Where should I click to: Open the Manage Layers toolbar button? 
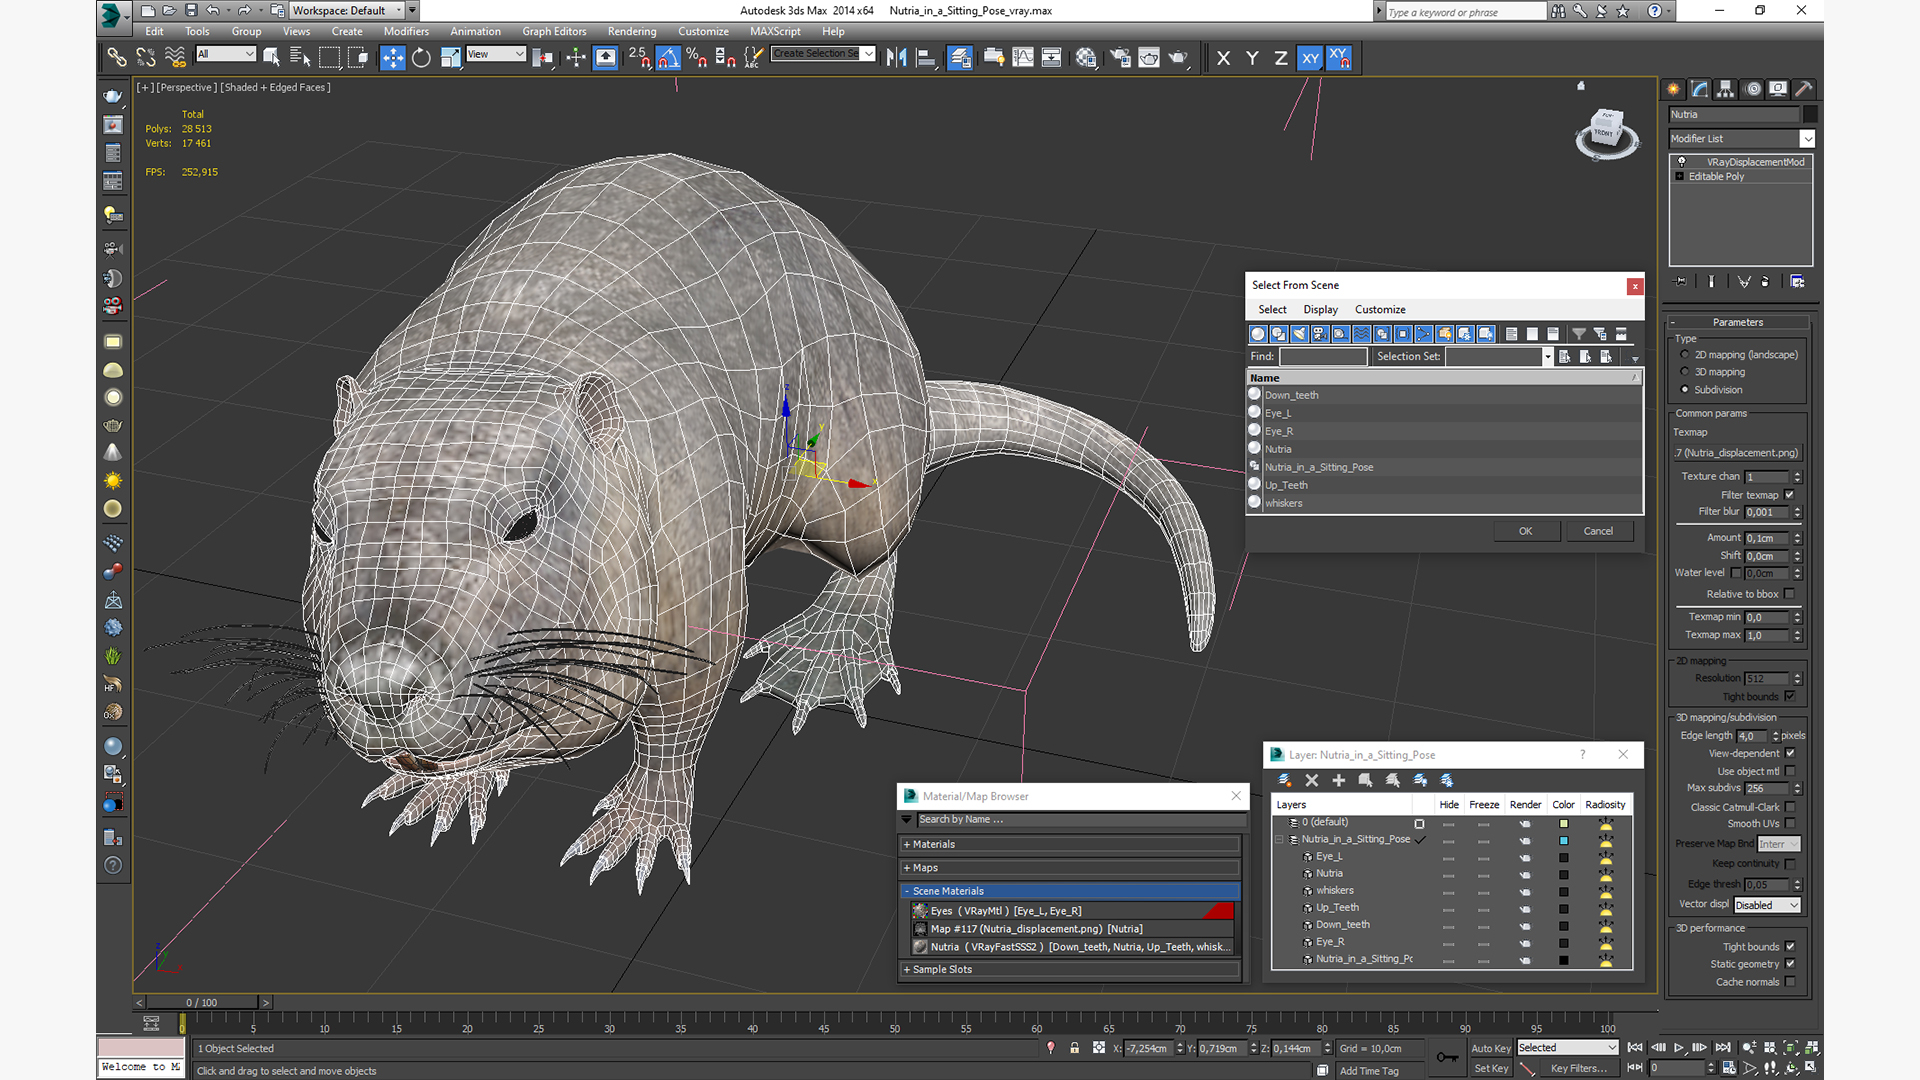click(x=960, y=58)
